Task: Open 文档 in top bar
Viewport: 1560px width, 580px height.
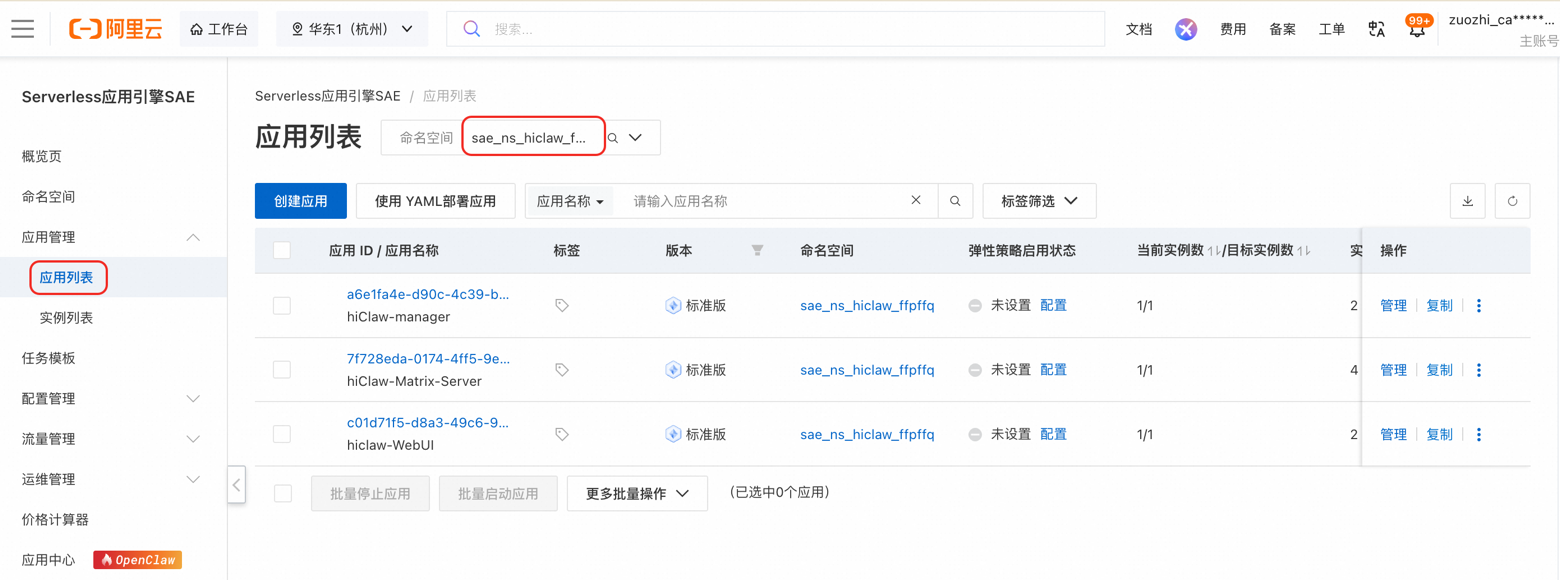Action: [1139, 30]
